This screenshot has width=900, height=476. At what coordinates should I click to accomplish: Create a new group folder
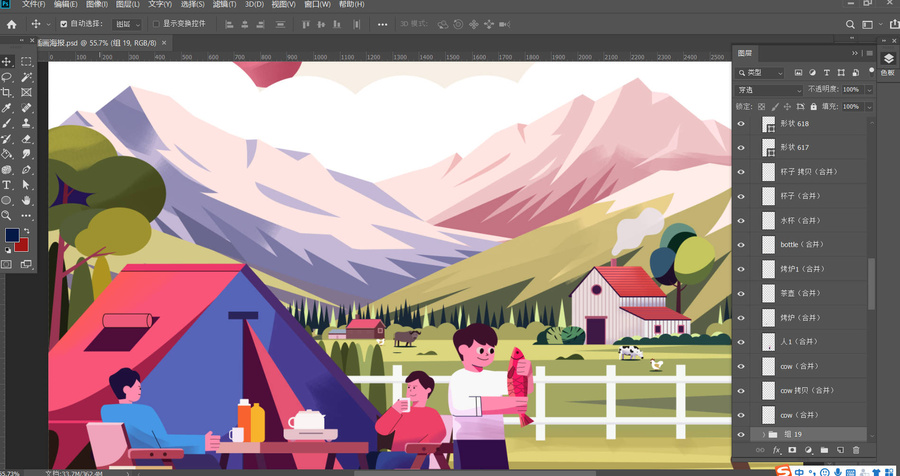tap(824, 450)
